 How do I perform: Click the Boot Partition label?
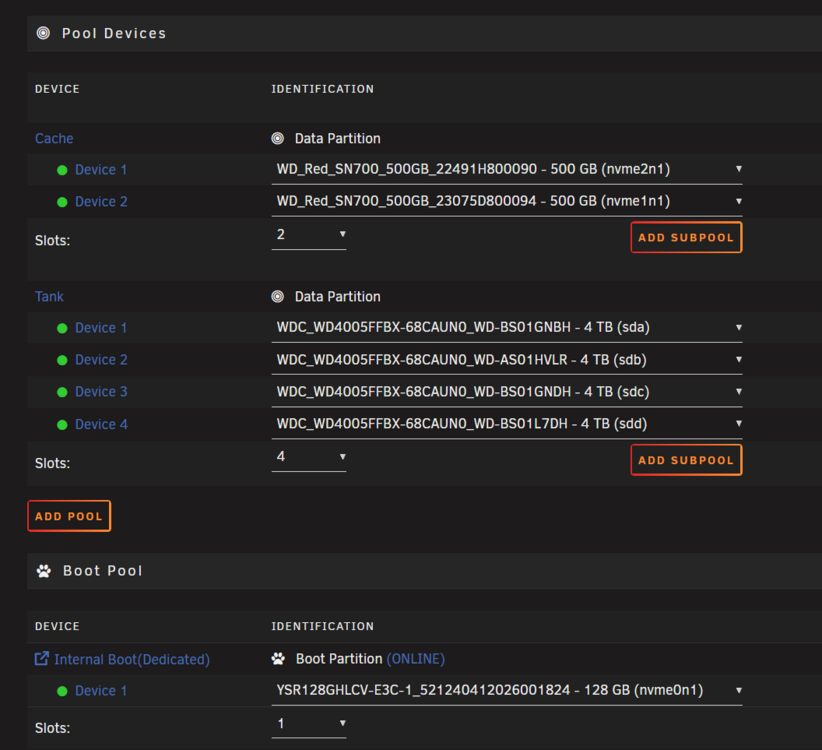339,659
